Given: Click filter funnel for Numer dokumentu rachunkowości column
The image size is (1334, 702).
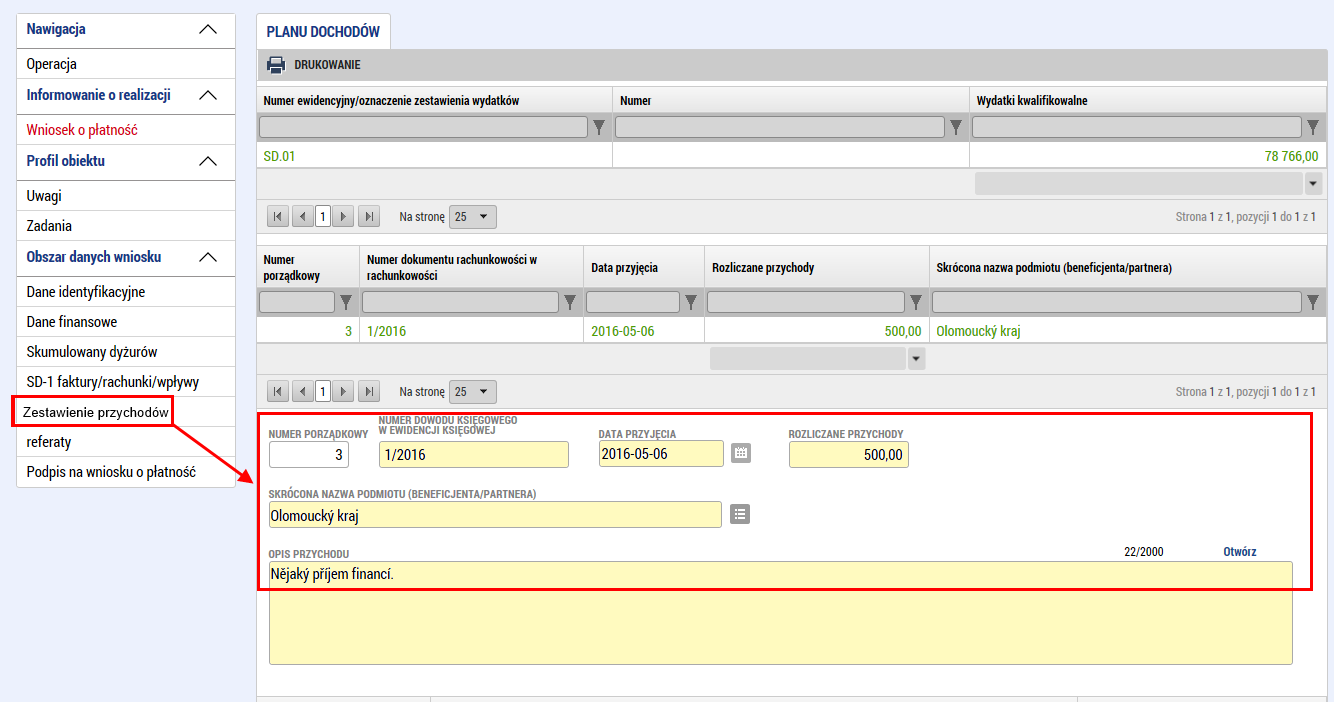Looking at the screenshot, I should pyautogui.click(x=570, y=302).
